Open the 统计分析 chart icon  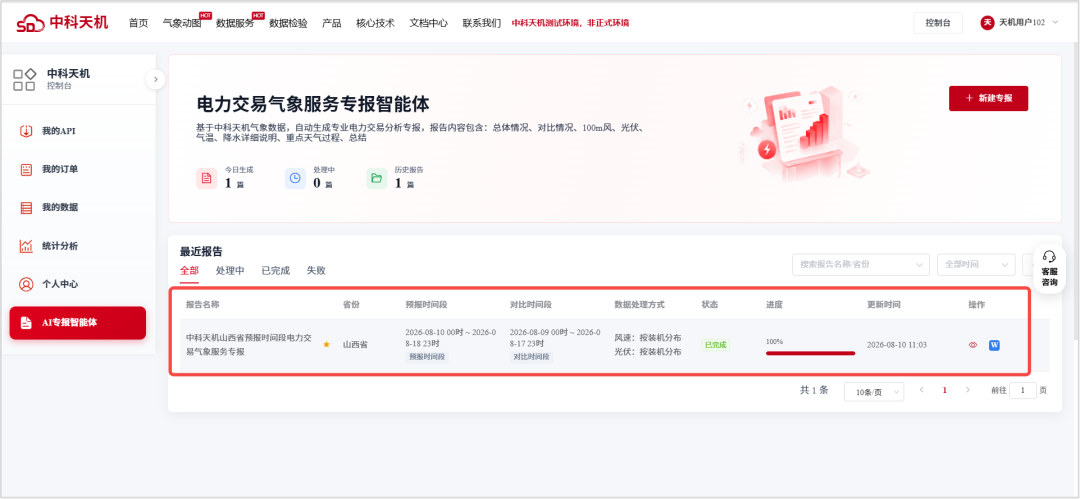26,246
